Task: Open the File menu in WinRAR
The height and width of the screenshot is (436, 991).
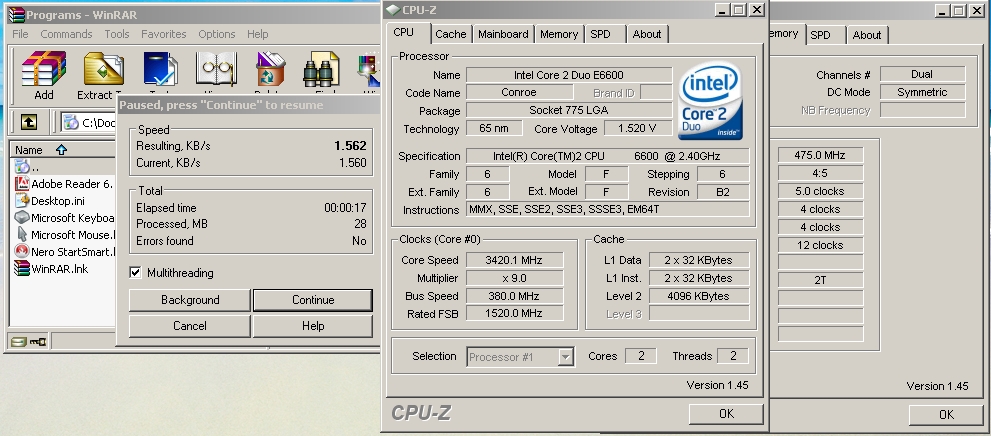Action: point(20,34)
